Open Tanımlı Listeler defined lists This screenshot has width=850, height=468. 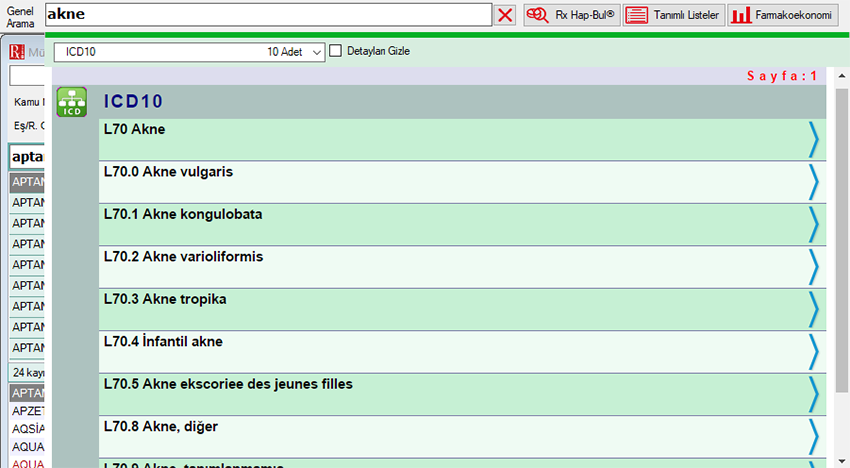point(674,15)
